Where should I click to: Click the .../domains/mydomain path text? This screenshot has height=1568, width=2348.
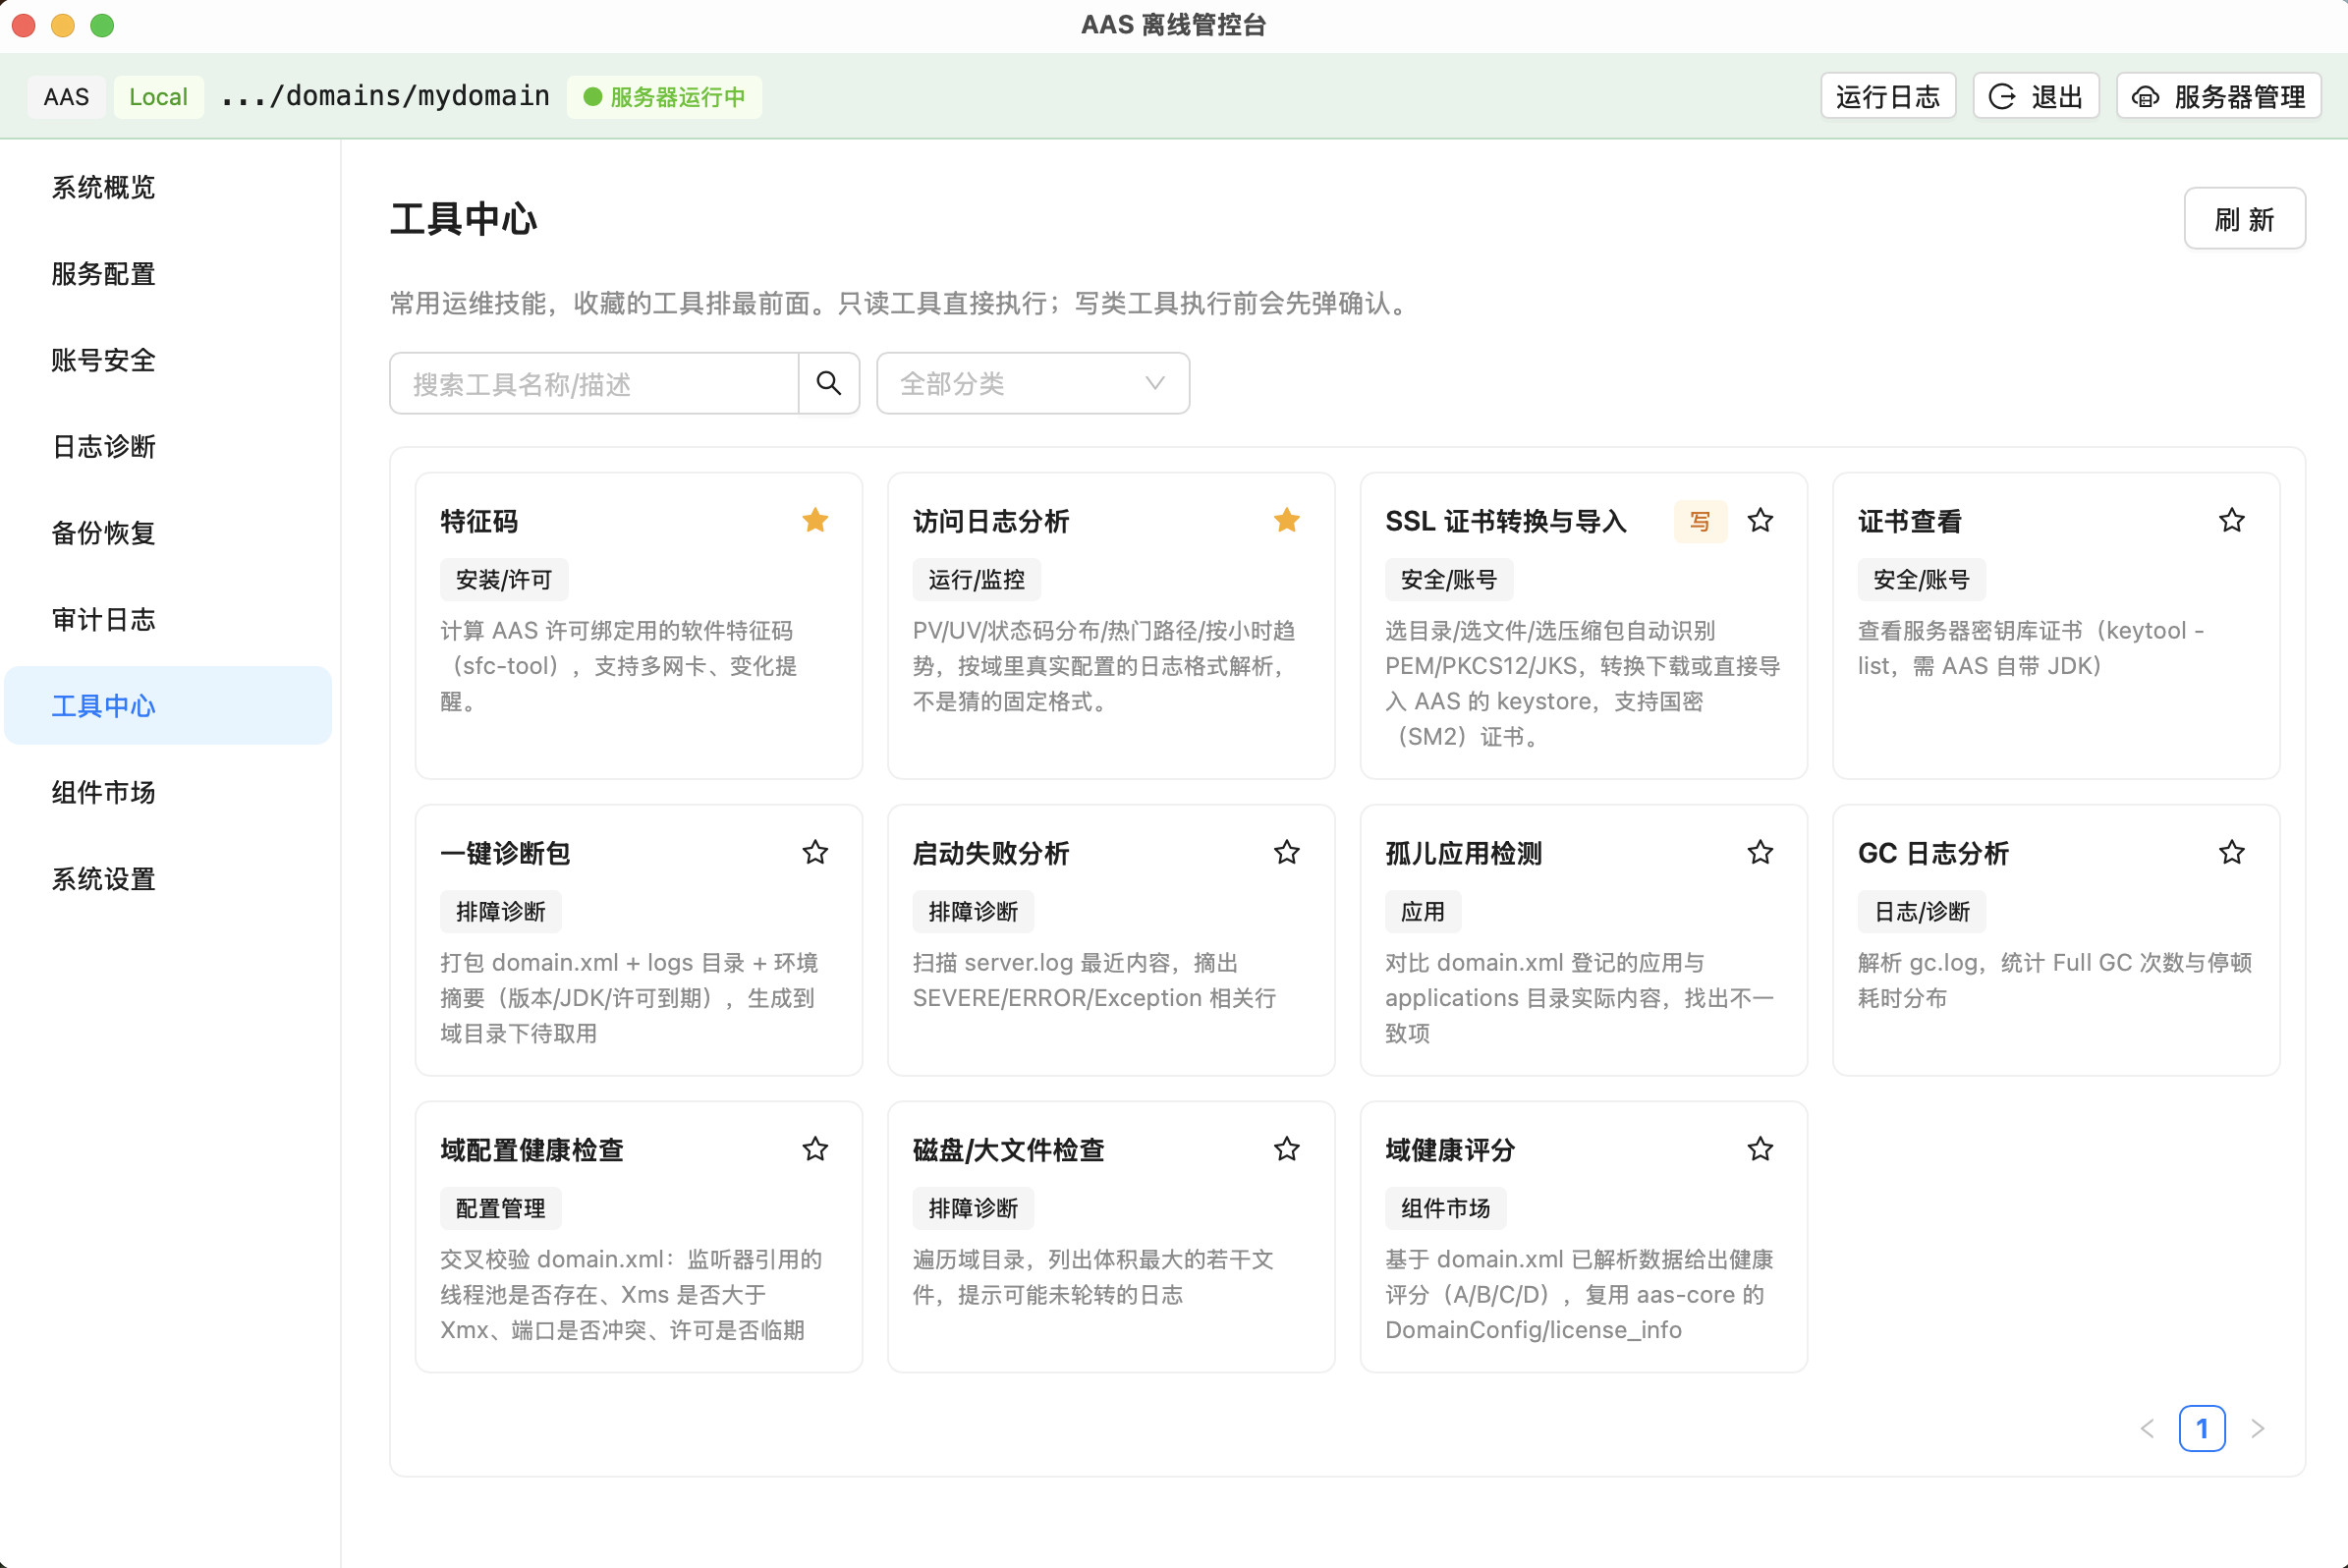click(x=385, y=97)
